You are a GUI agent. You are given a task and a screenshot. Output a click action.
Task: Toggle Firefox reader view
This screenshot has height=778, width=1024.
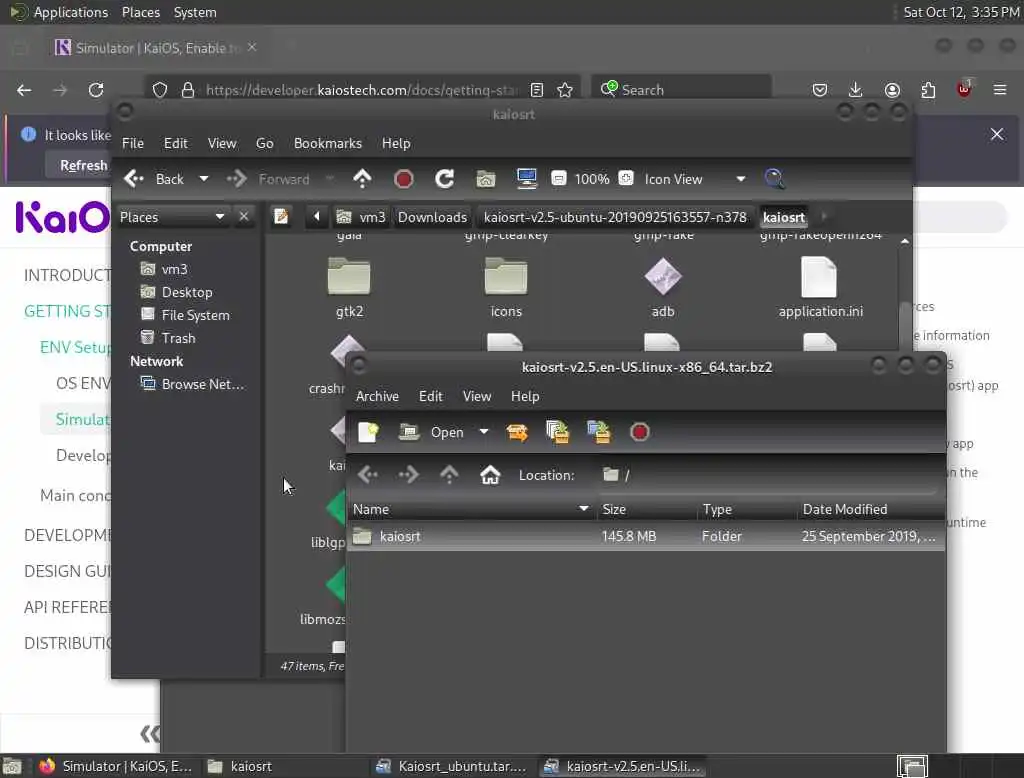pos(537,89)
